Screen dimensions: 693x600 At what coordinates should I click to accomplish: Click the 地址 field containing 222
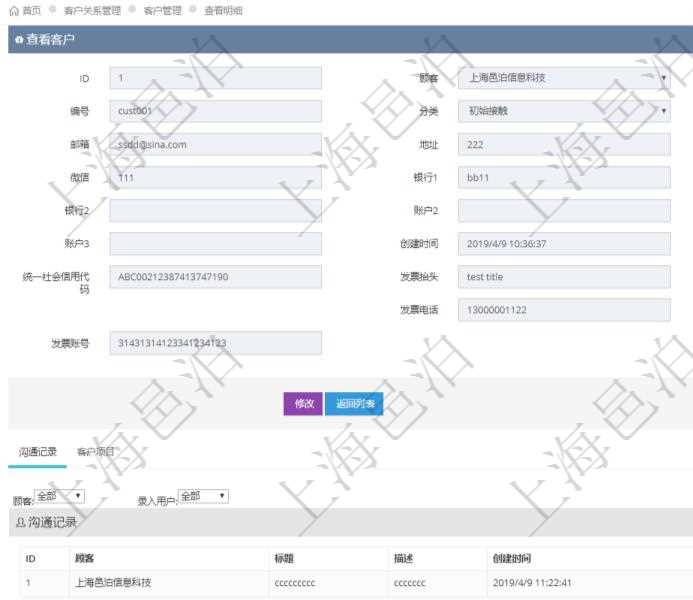coord(564,144)
